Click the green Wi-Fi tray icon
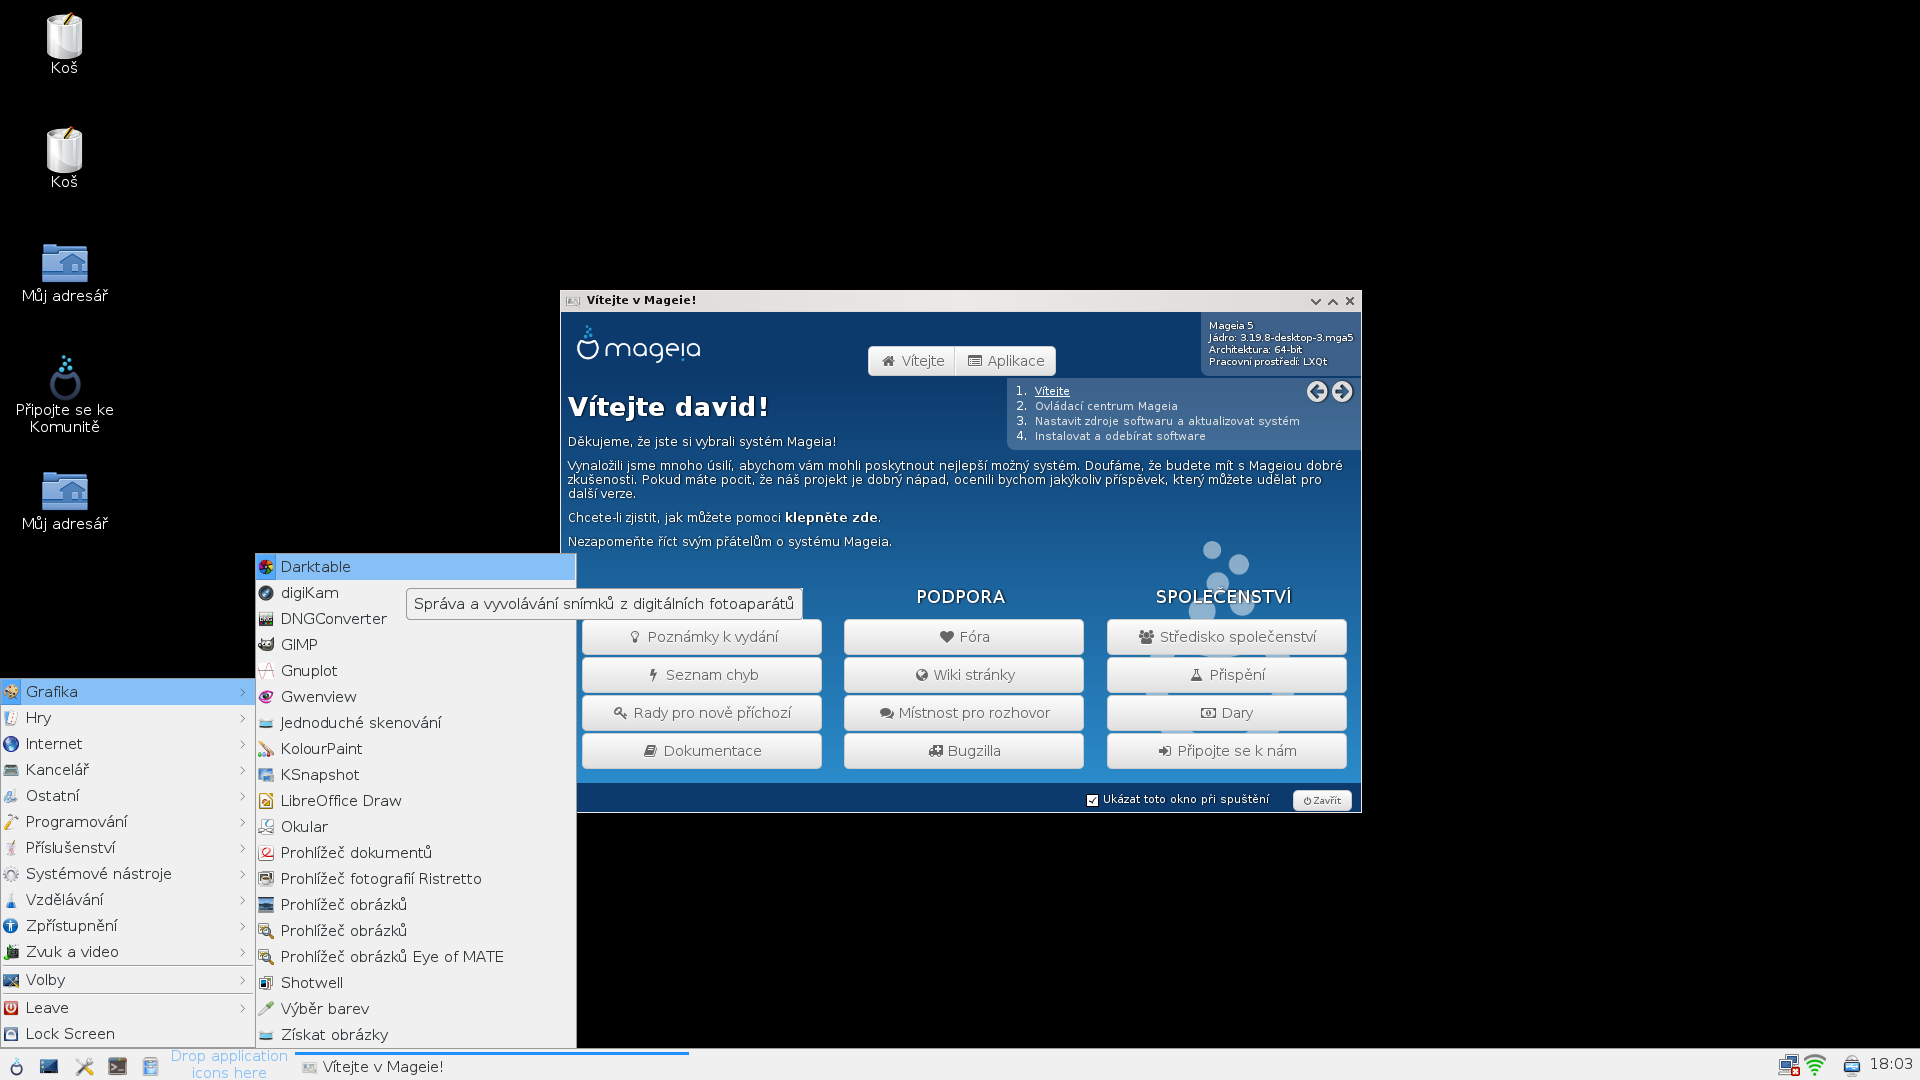The width and height of the screenshot is (1920, 1080). point(1815,1066)
